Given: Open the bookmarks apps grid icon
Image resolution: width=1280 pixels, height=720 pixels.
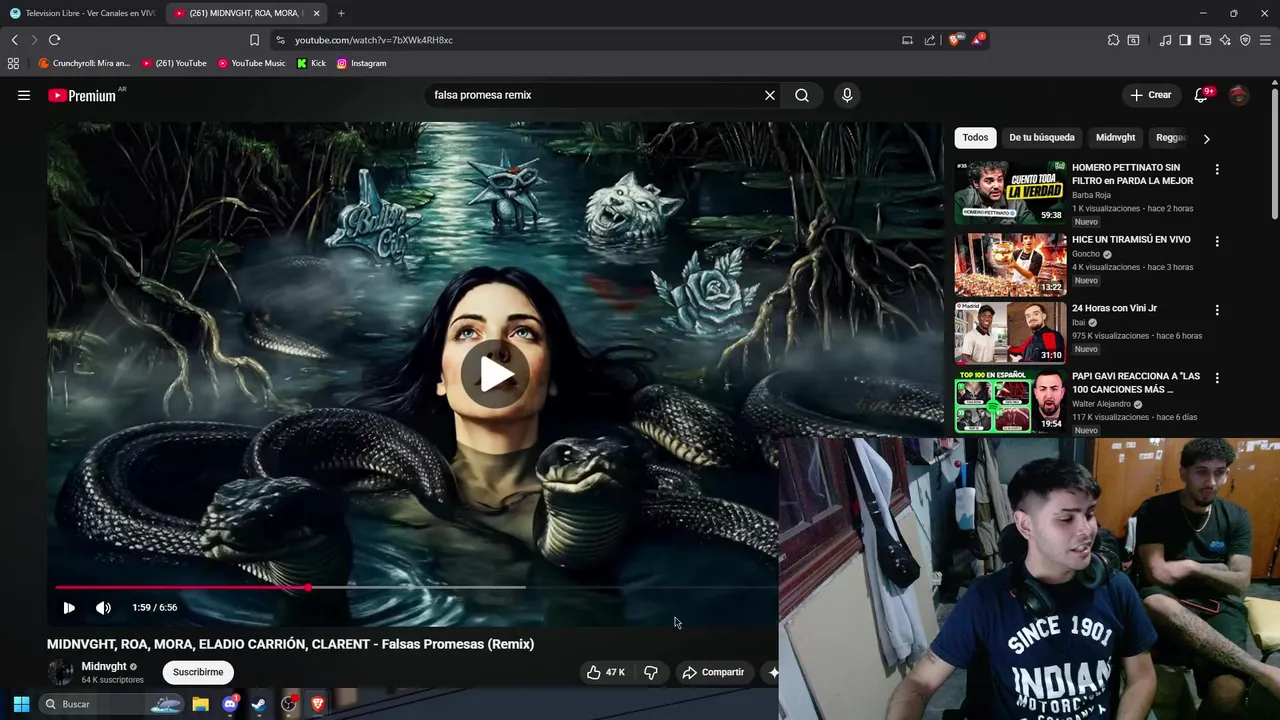Looking at the screenshot, I should 13,63.
